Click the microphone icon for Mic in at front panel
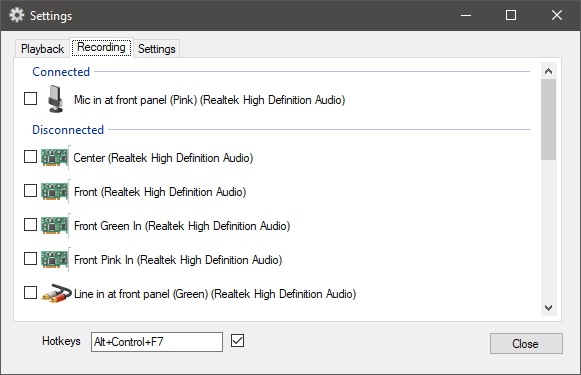 [56, 99]
